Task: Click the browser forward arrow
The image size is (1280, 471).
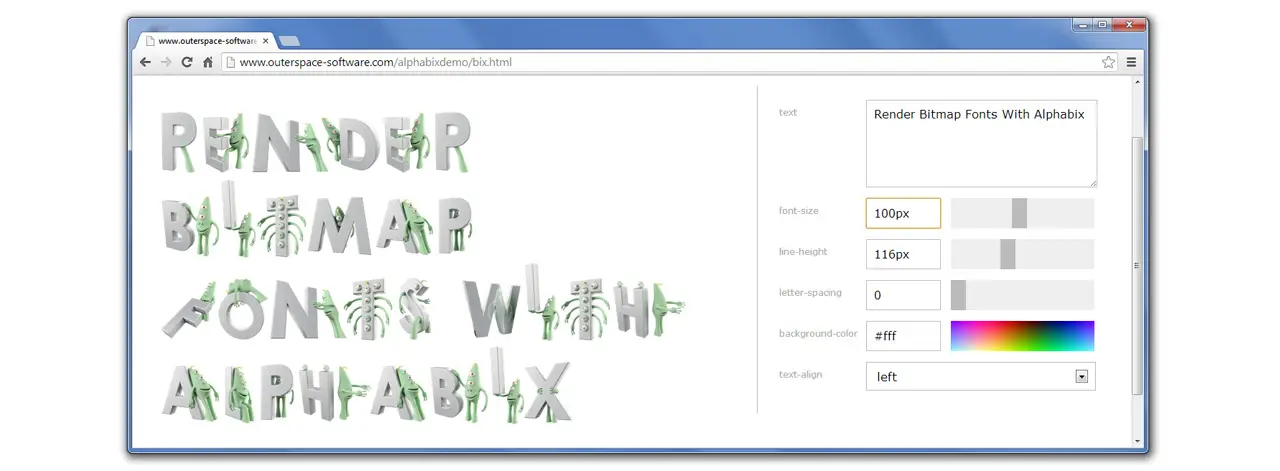Action: 166,62
